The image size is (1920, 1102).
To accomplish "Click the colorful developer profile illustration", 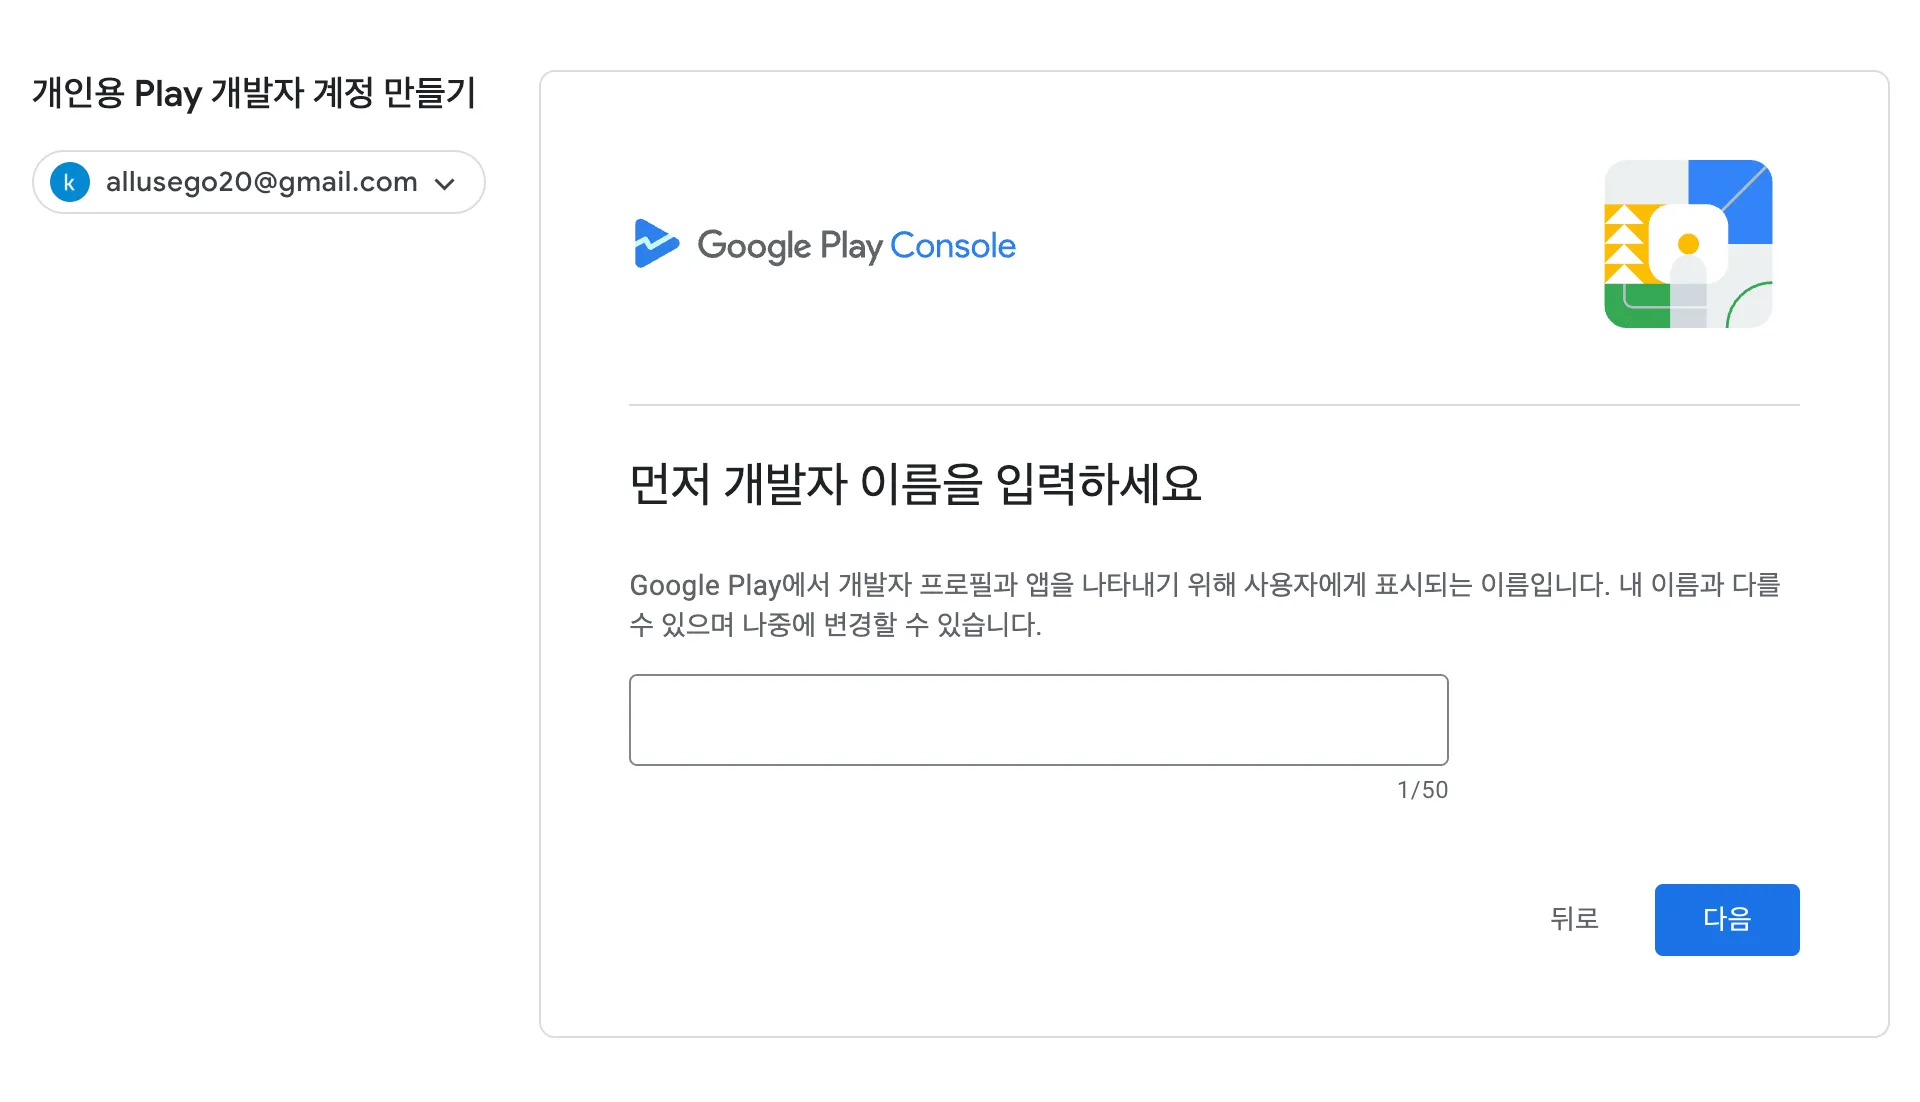I will [x=1688, y=244].
